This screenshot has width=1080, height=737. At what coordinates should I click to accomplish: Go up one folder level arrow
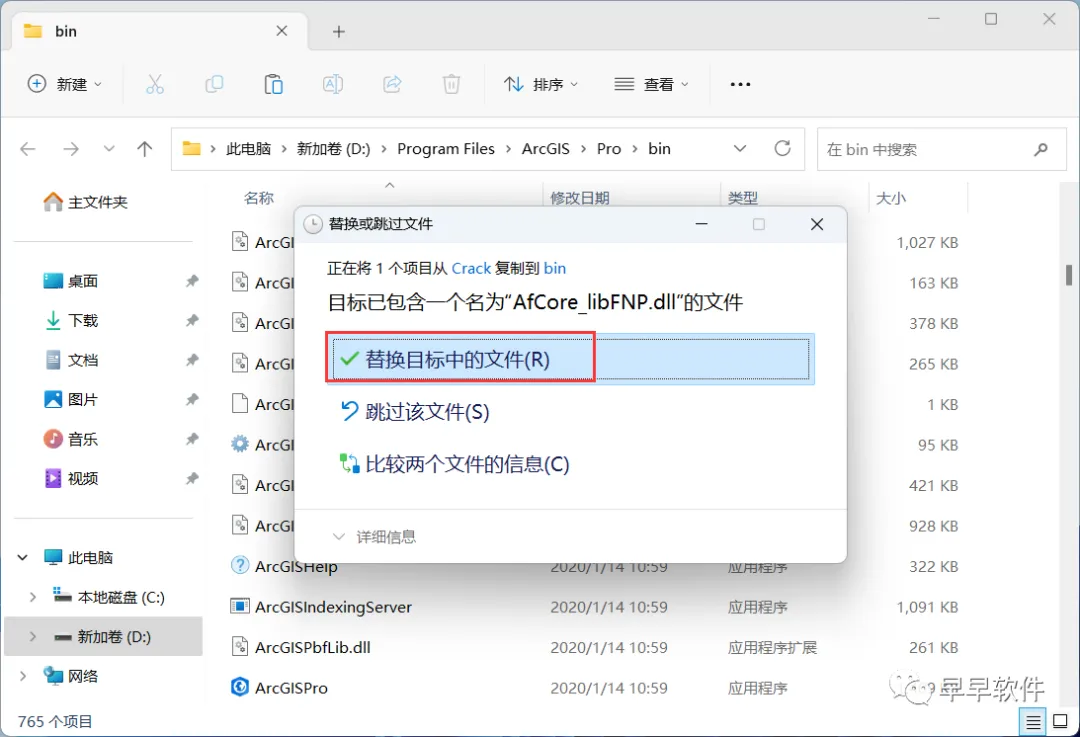click(144, 149)
